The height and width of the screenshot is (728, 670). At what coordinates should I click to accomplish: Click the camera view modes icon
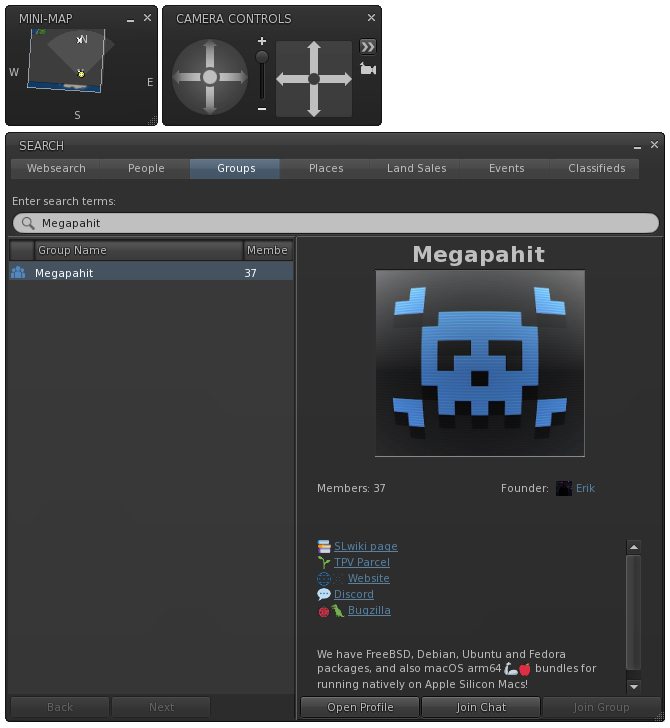point(368,70)
